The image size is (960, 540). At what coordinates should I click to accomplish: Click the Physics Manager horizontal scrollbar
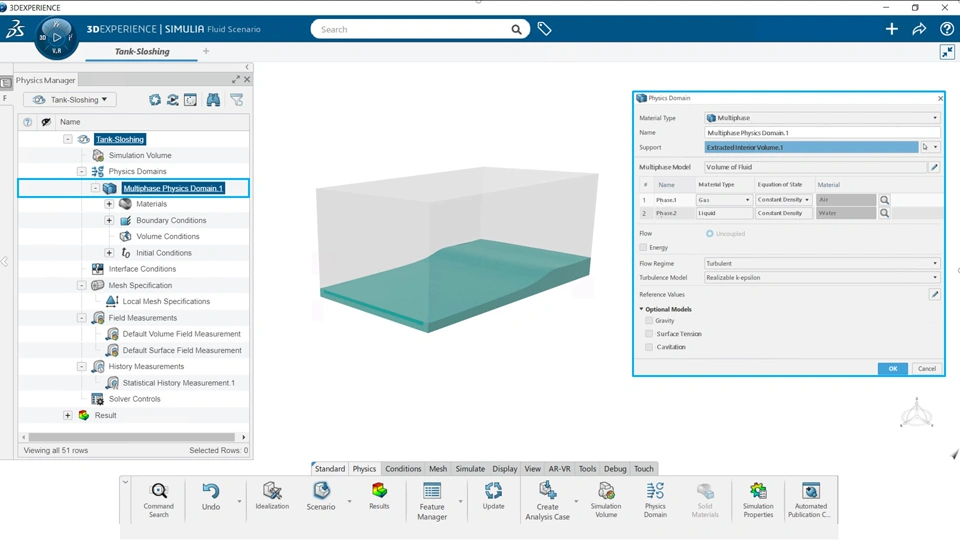pos(132,437)
